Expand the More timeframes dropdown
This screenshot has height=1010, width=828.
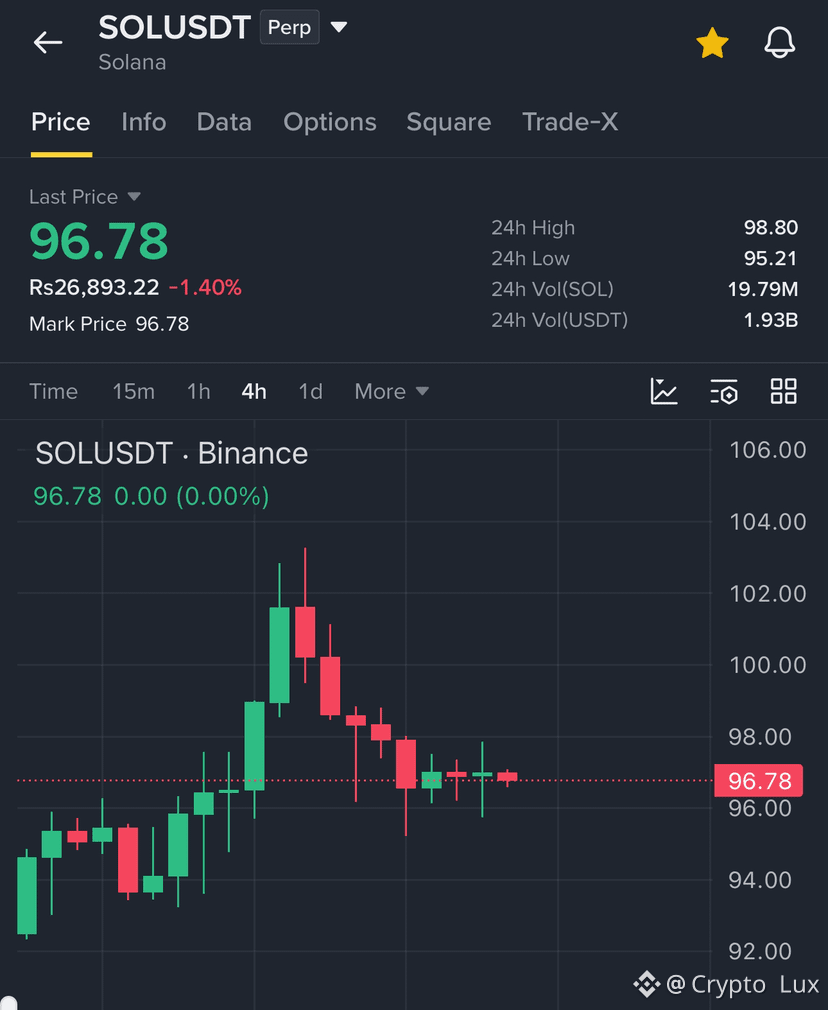392,391
